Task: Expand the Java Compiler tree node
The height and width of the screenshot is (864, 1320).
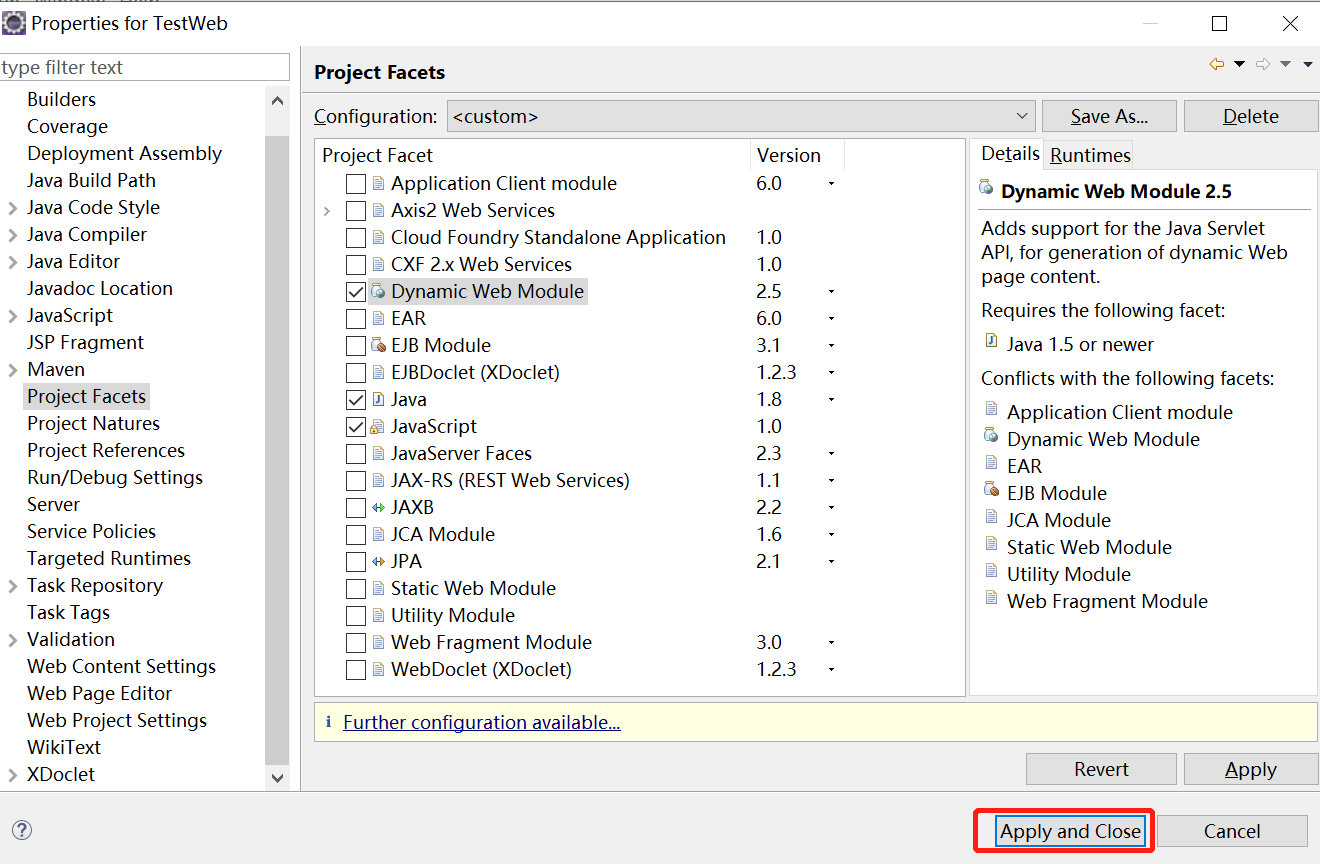Action: 12,235
